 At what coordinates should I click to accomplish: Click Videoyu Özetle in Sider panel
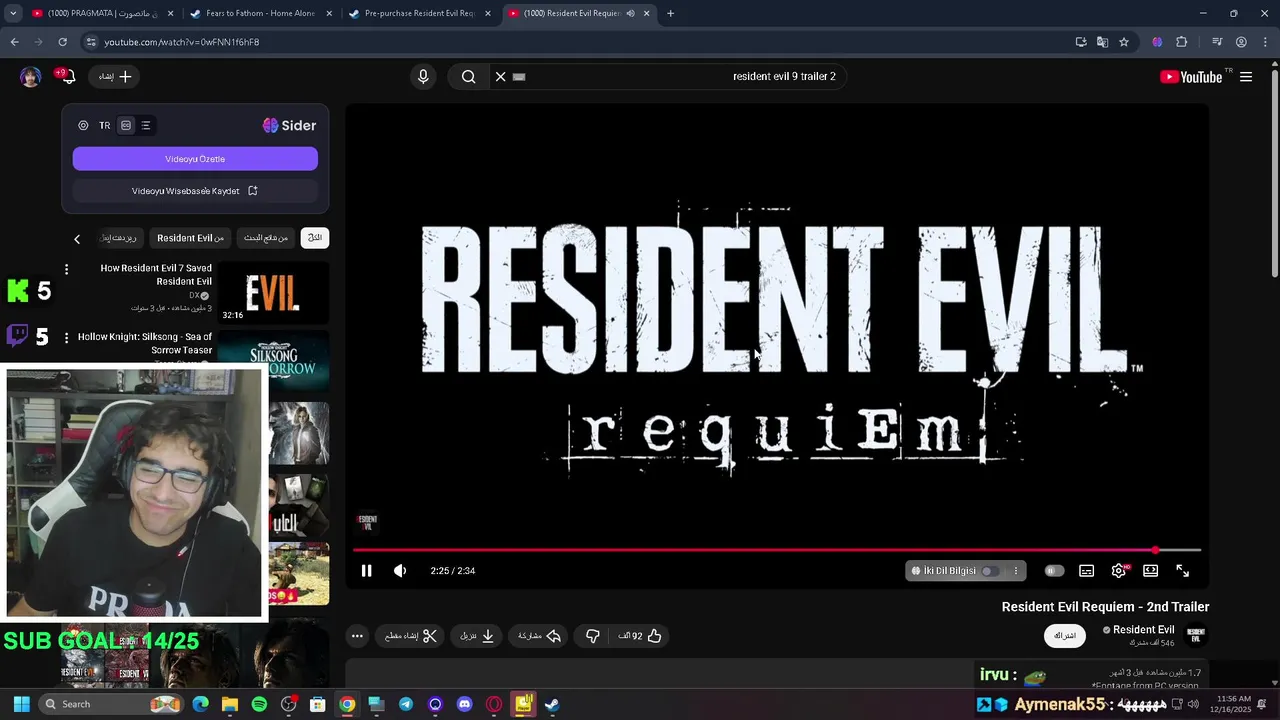[195, 159]
